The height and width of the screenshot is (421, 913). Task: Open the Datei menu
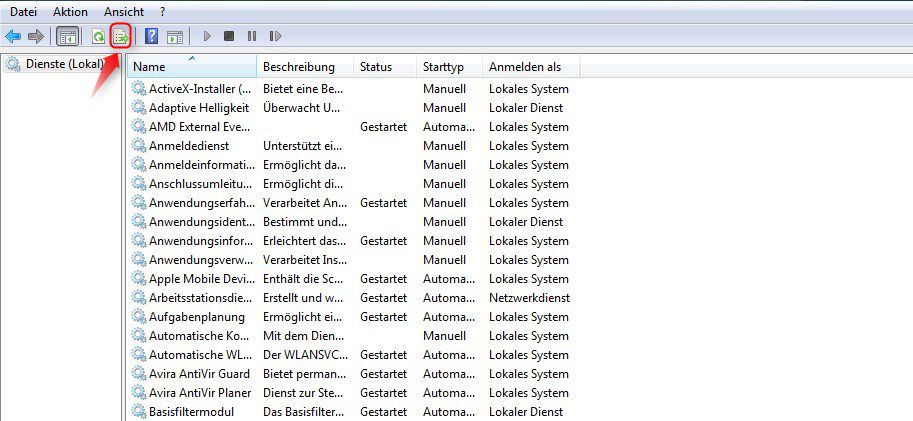click(22, 12)
